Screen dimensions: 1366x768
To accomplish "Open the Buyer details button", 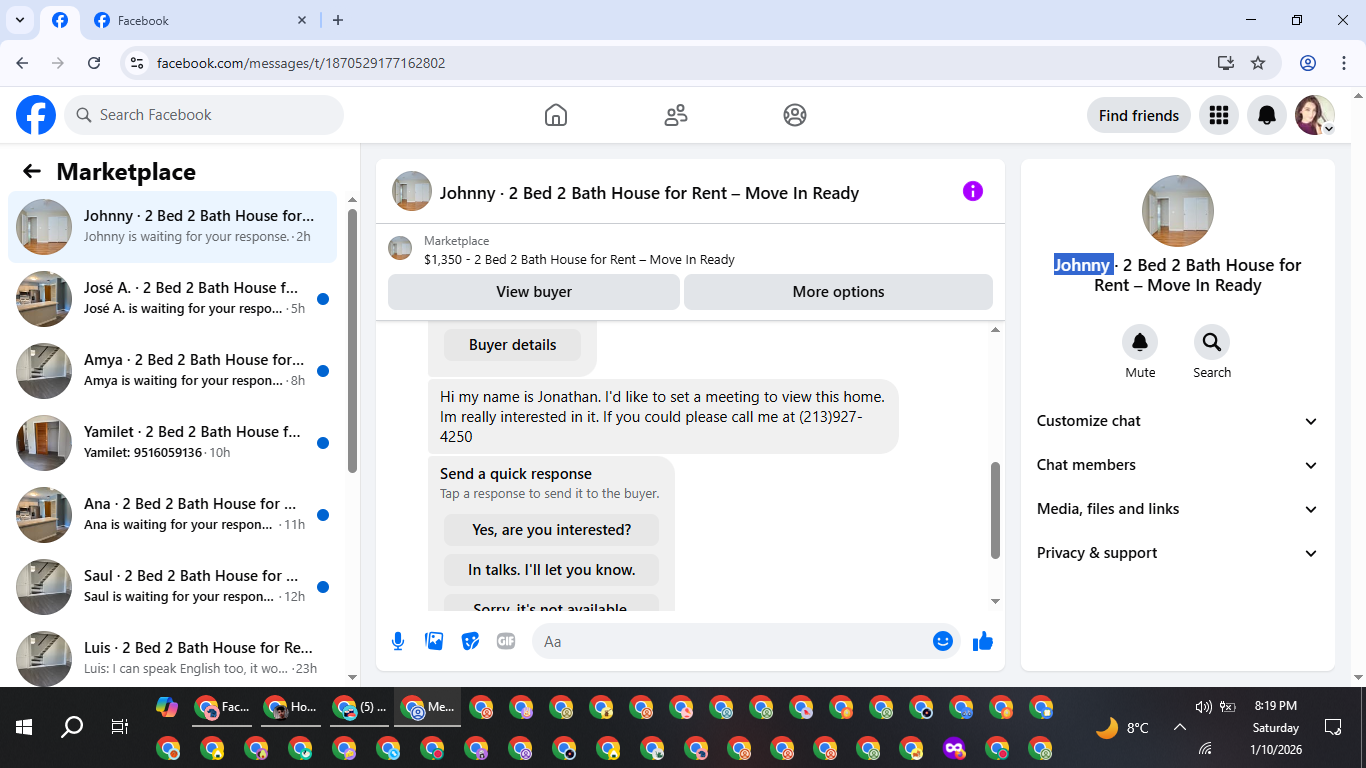I will [x=512, y=345].
